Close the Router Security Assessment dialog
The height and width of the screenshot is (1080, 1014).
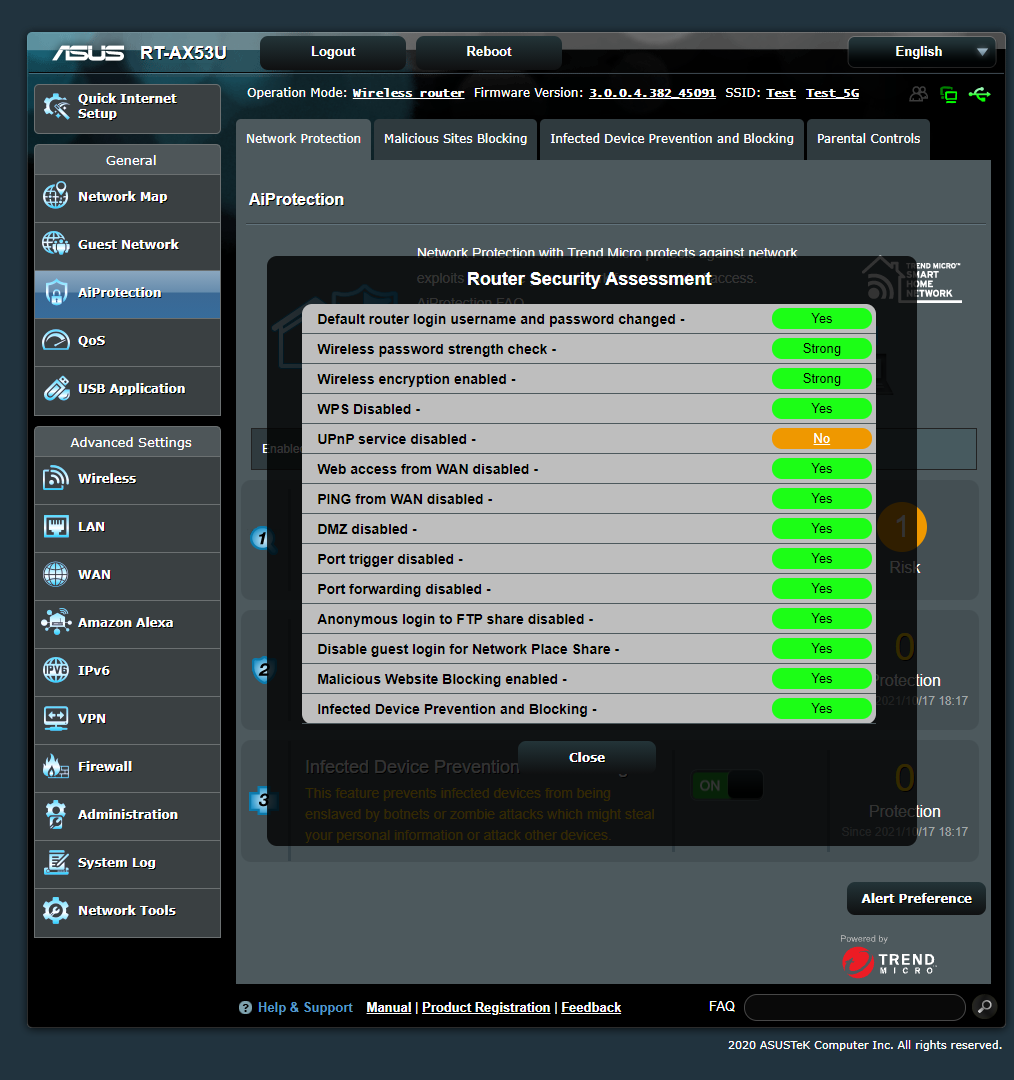click(x=586, y=757)
